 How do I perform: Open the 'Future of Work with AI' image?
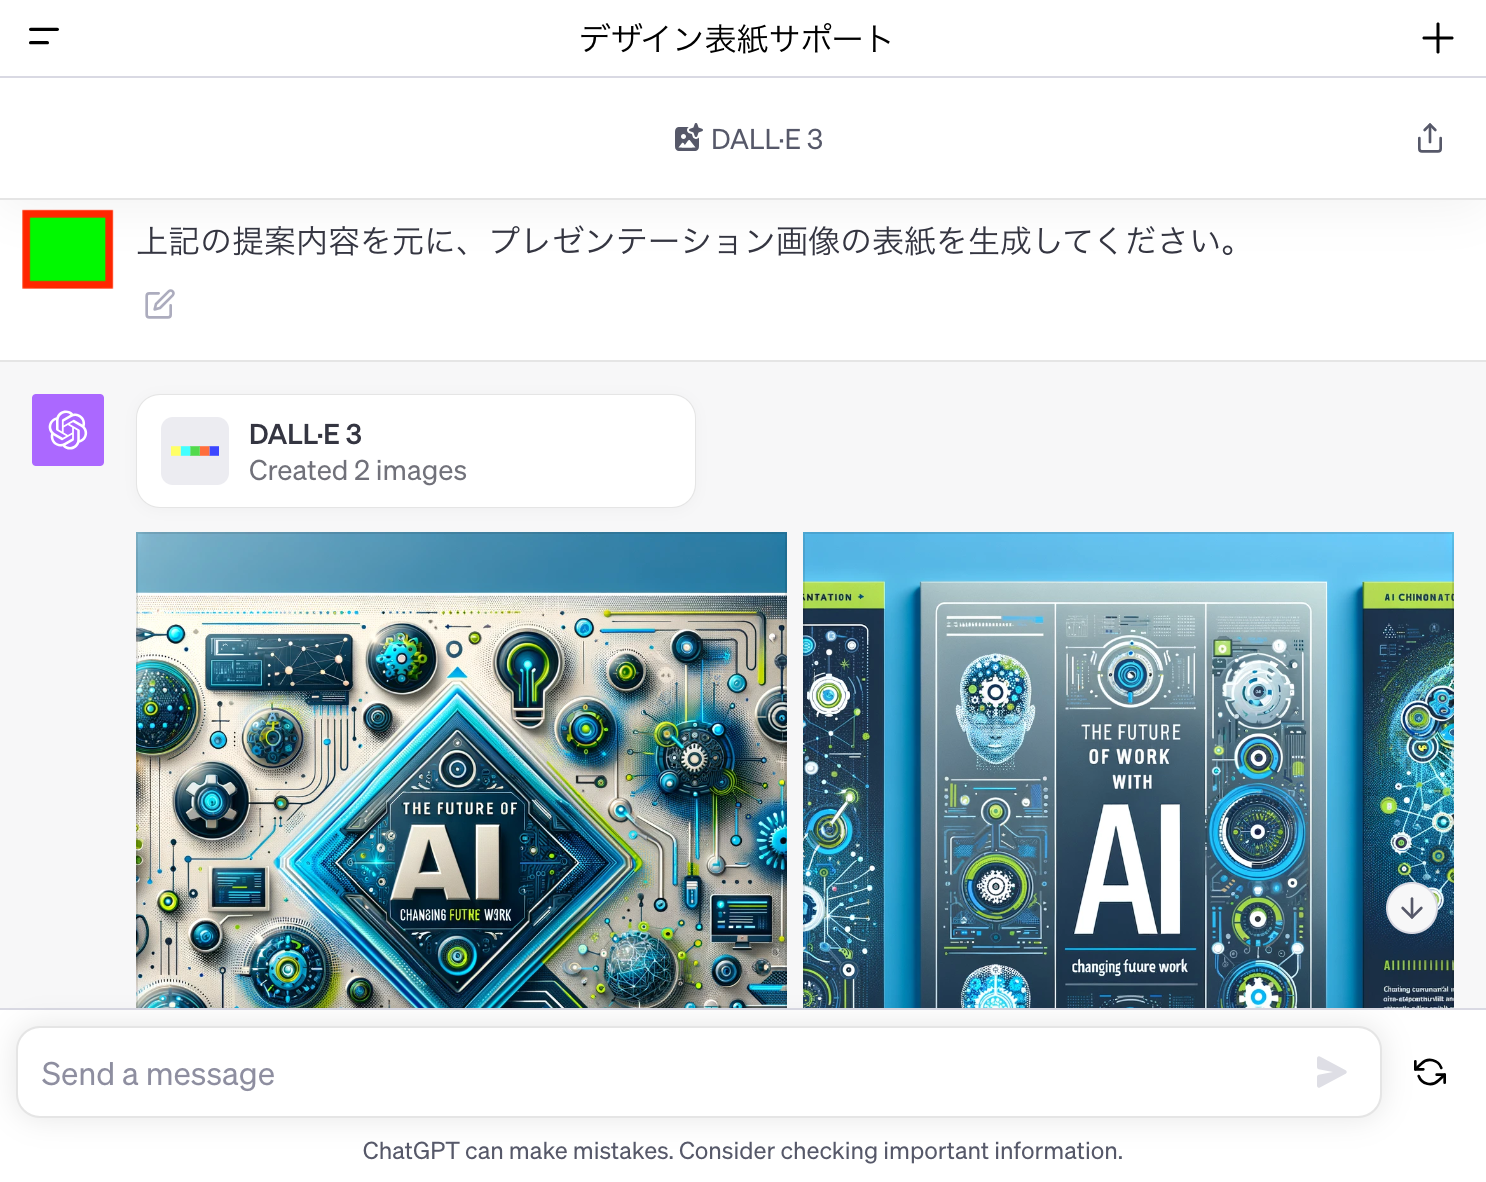pos(1128,770)
